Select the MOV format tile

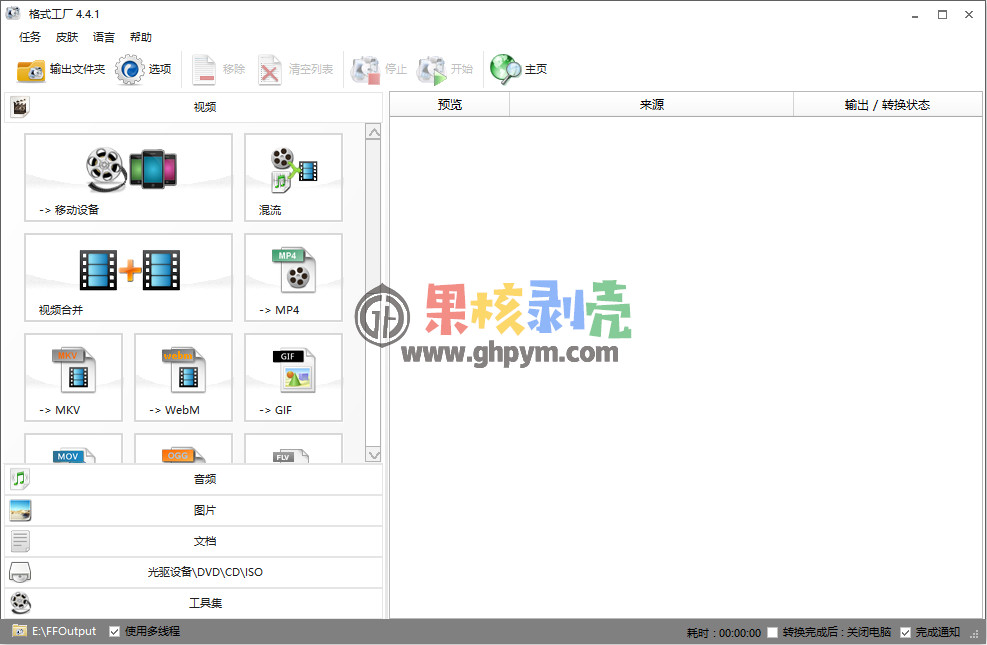tap(74, 449)
